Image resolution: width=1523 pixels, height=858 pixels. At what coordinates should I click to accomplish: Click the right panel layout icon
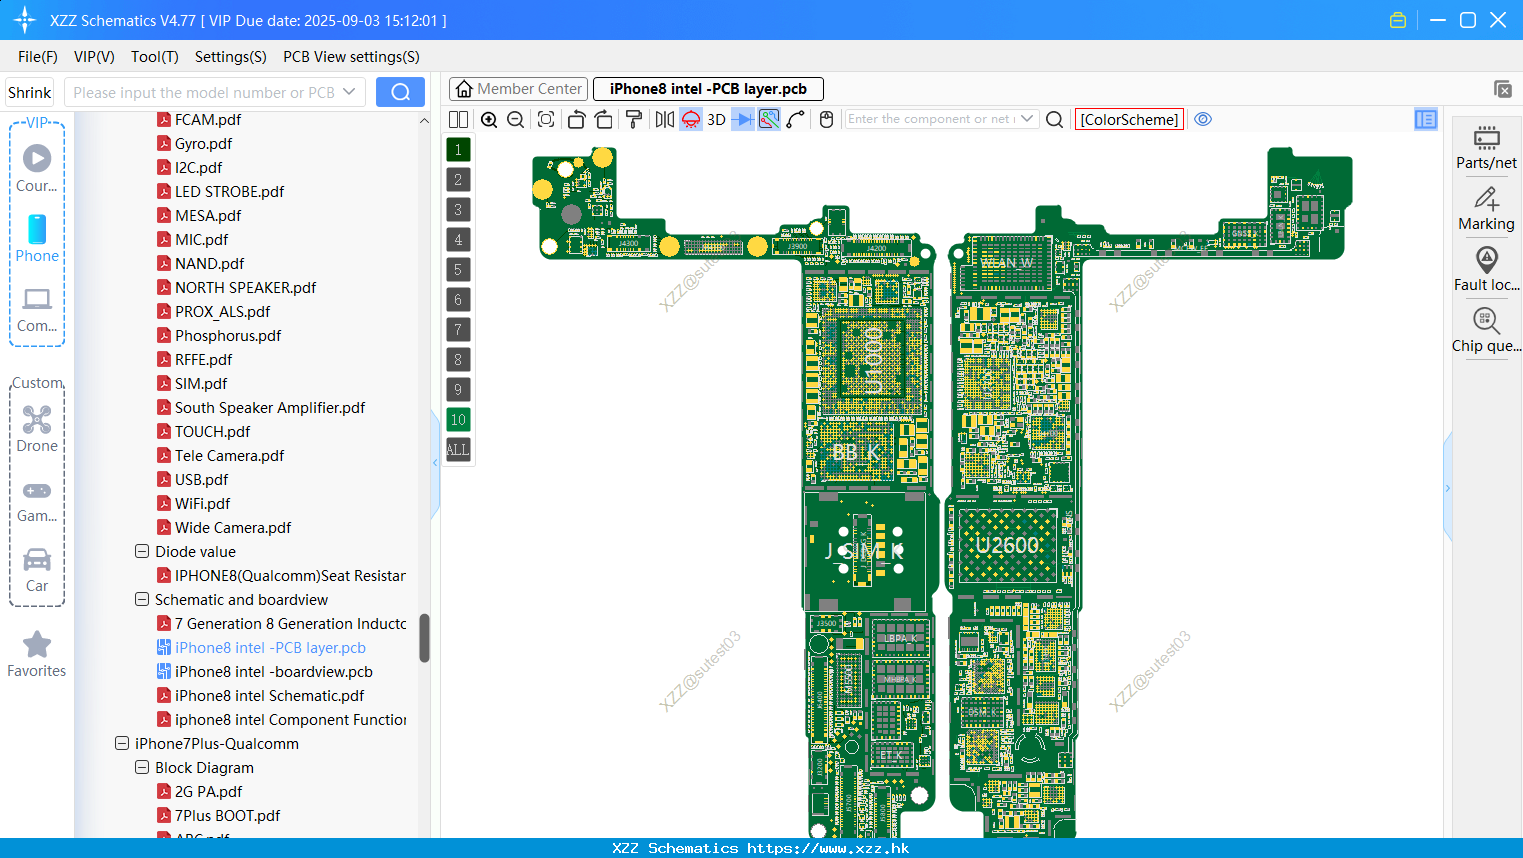[x=1426, y=119]
